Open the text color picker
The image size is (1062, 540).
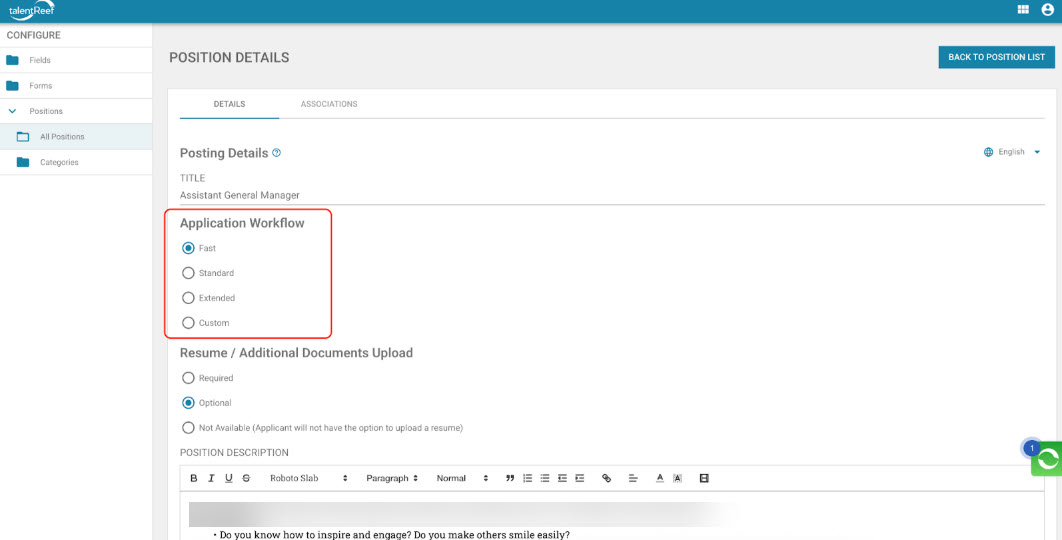coord(660,478)
